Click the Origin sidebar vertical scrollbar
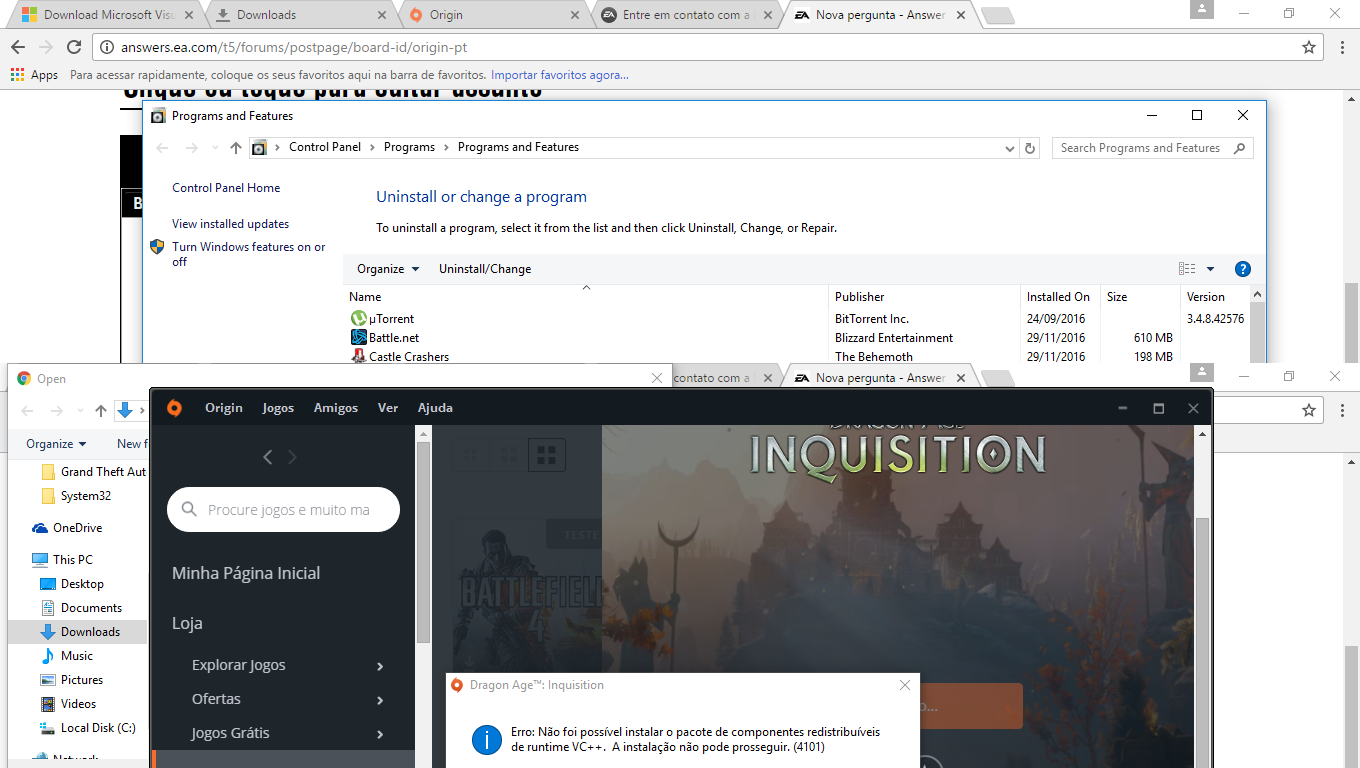 click(x=423, y=540)
